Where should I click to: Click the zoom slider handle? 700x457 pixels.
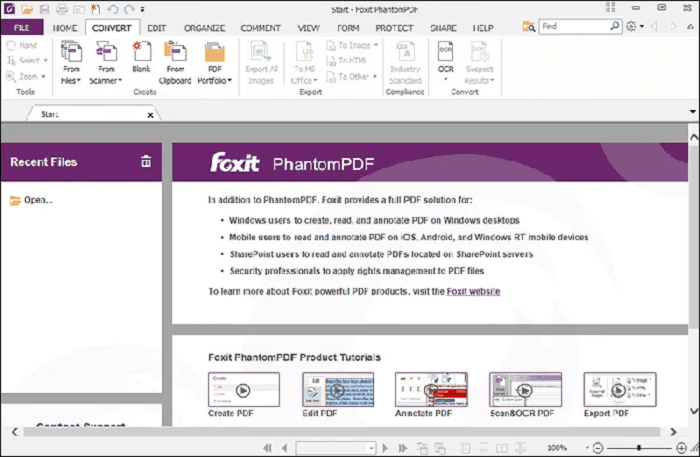(639, 447)
